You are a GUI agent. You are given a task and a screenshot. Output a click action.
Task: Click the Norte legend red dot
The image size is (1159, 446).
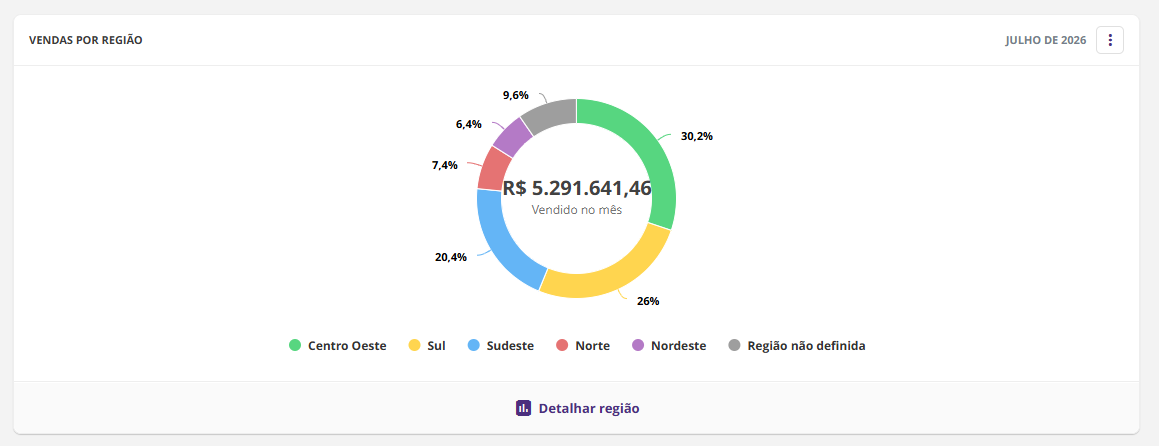coord(562,345)
